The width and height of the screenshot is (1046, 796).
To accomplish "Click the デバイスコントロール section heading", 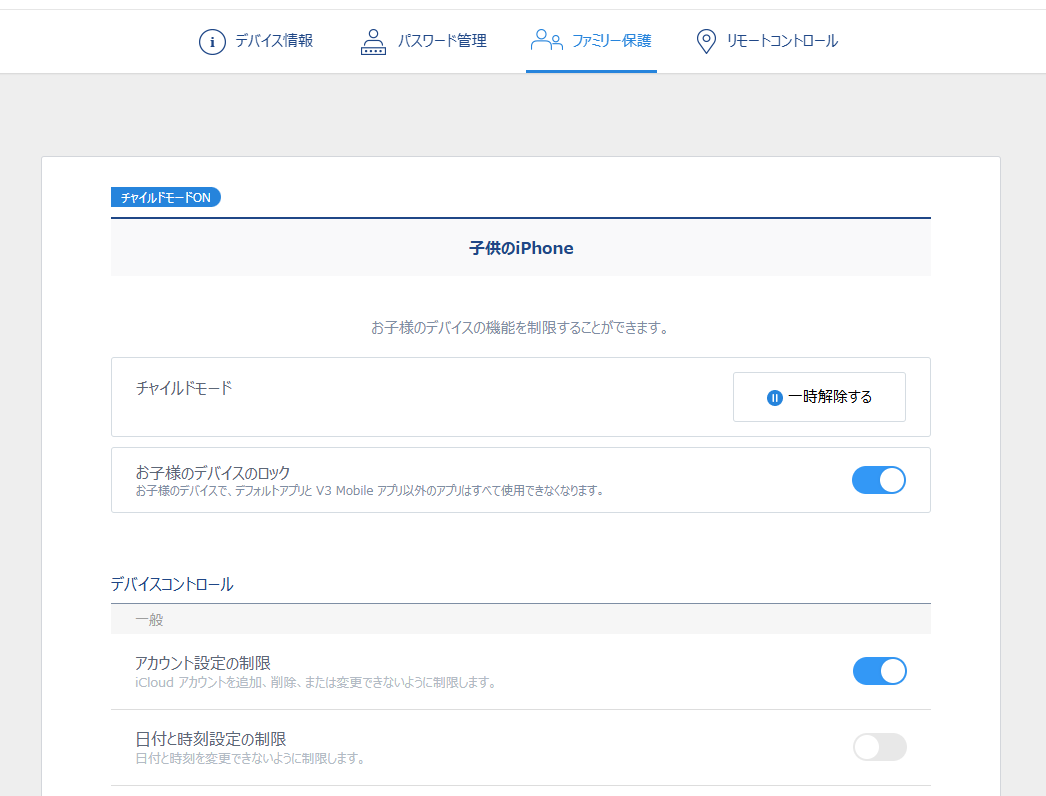I will coord(172,584).
